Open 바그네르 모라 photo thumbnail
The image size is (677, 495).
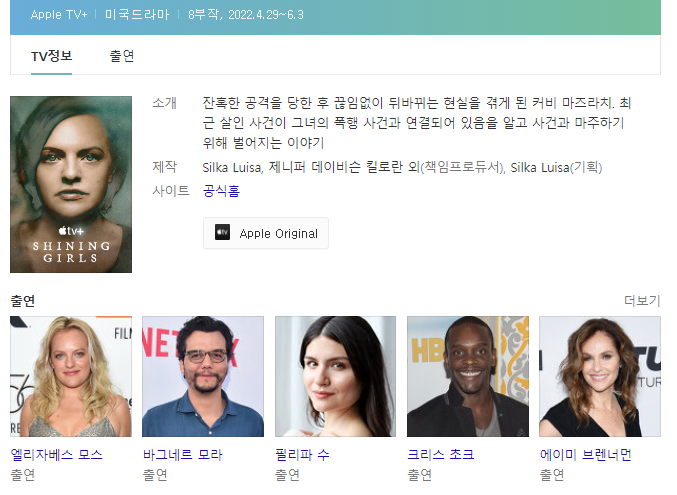coord(203,377)
